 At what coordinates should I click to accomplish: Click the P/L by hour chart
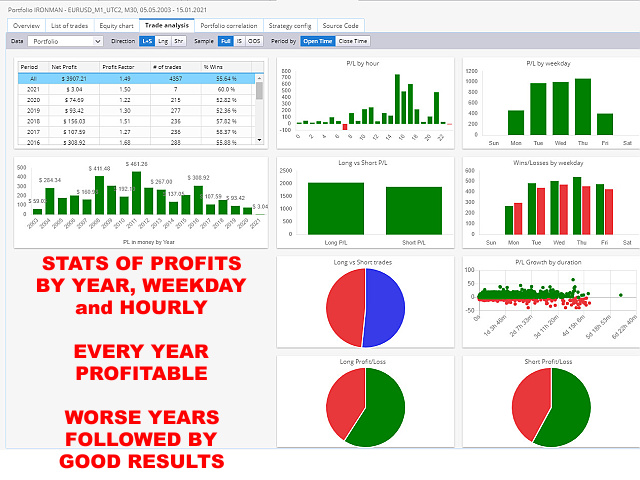pyautogui.click(x=365, y=103)
